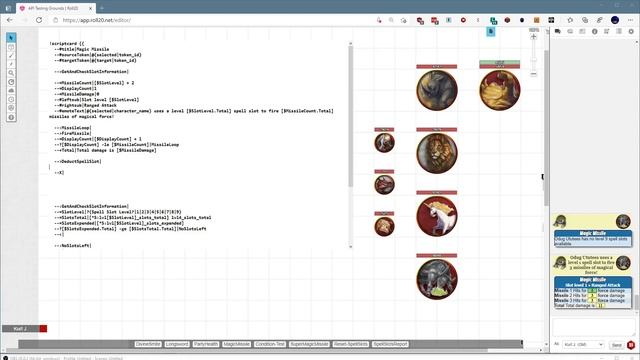
Task: Click the Roll20 browser tab
Action: 55,8
